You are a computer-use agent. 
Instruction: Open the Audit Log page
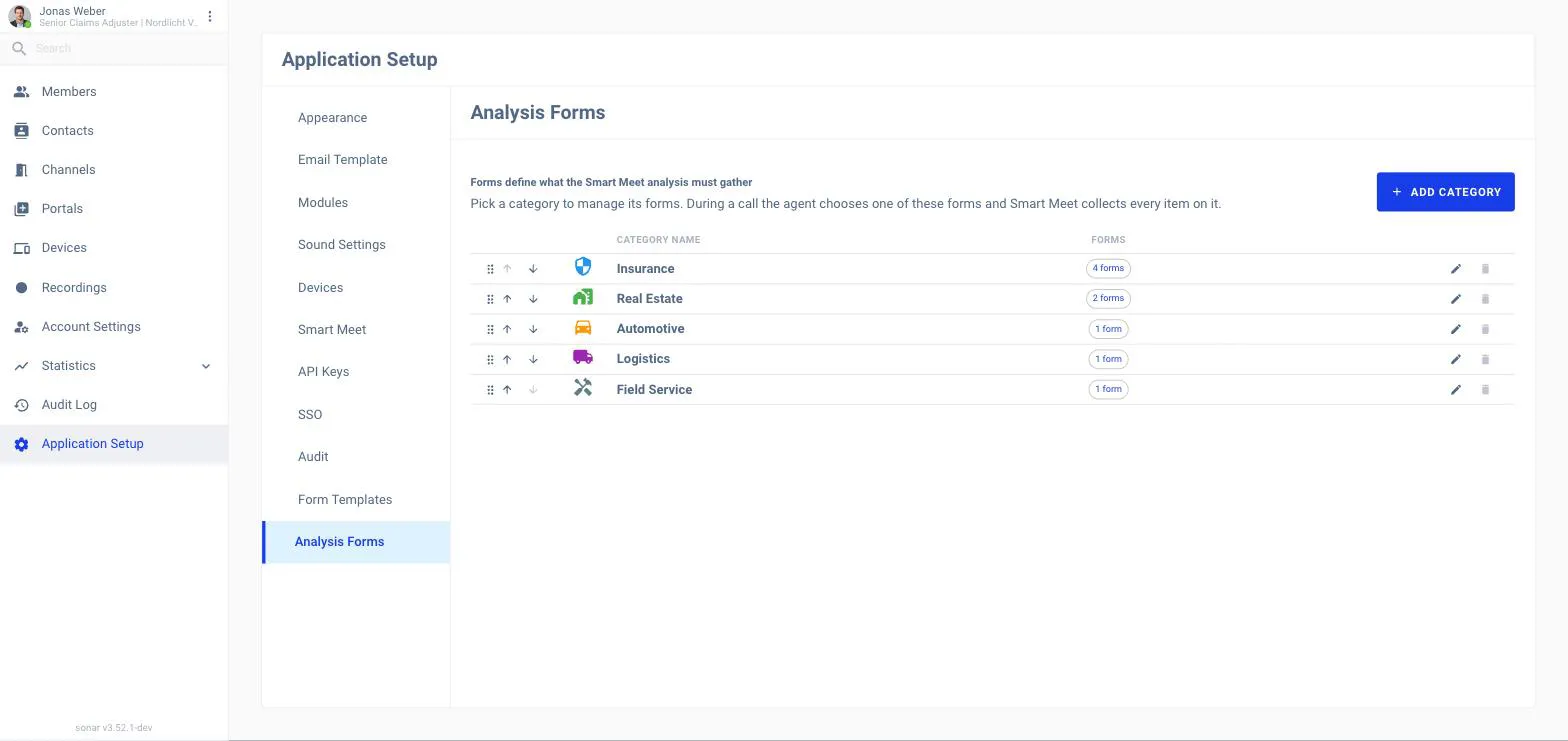click(114, 405)
